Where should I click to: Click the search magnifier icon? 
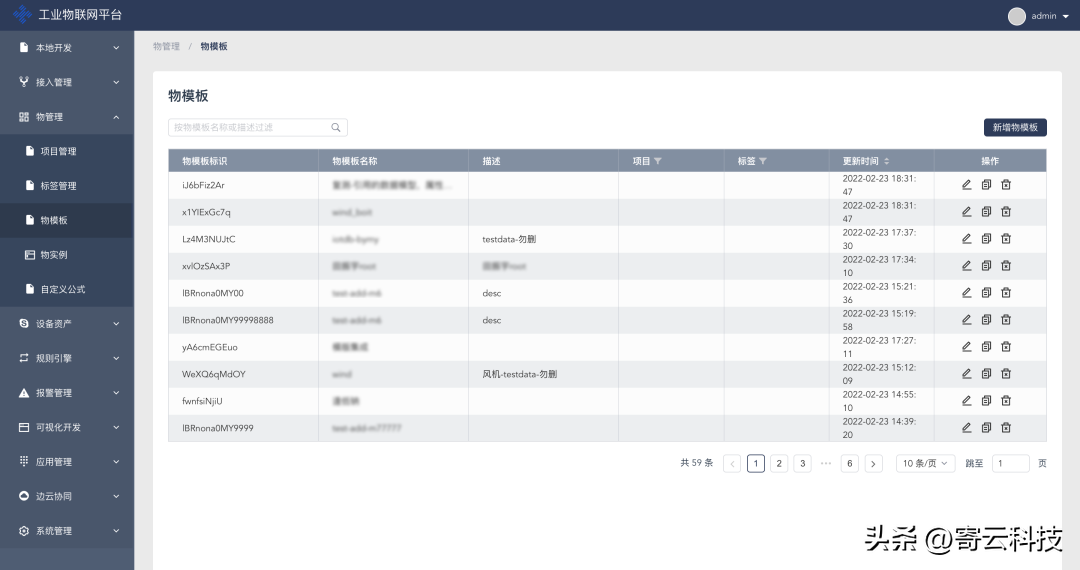pyautogui.click(x=335, y=127)
